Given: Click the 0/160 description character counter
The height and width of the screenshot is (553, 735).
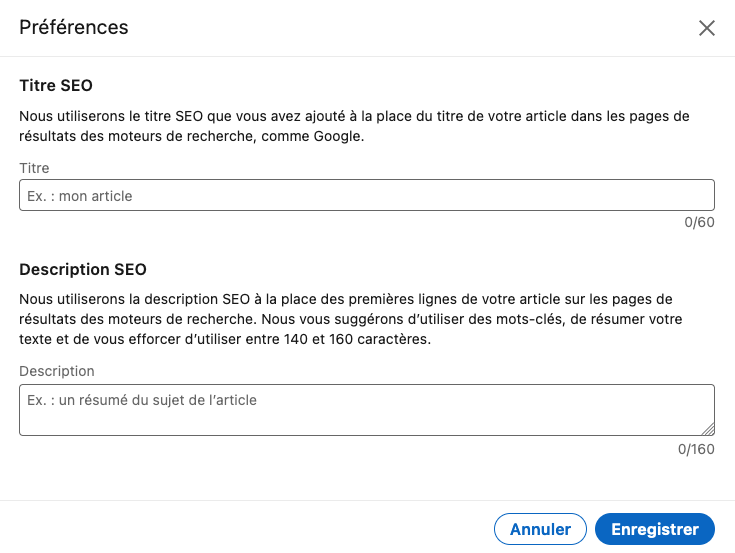Looking at the screenshot, I should [x=696, y=449].
